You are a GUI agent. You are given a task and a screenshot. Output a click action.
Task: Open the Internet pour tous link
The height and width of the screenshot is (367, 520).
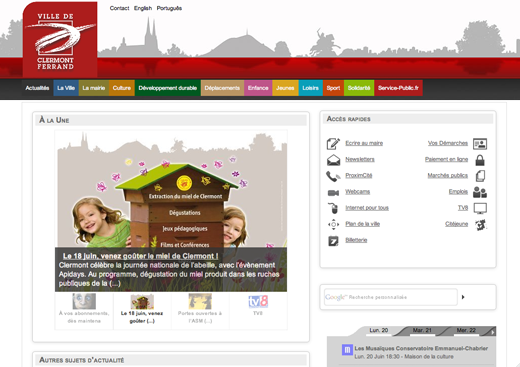367,208
